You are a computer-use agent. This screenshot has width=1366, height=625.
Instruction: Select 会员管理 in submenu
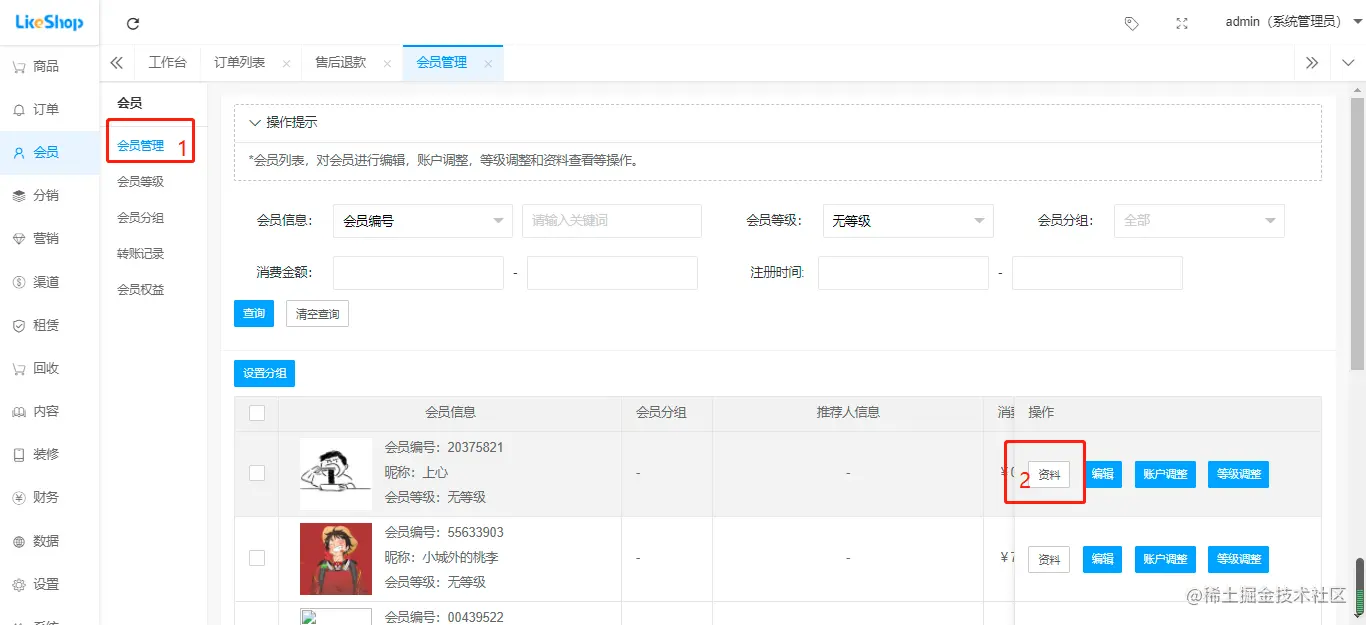pos(140,145)
